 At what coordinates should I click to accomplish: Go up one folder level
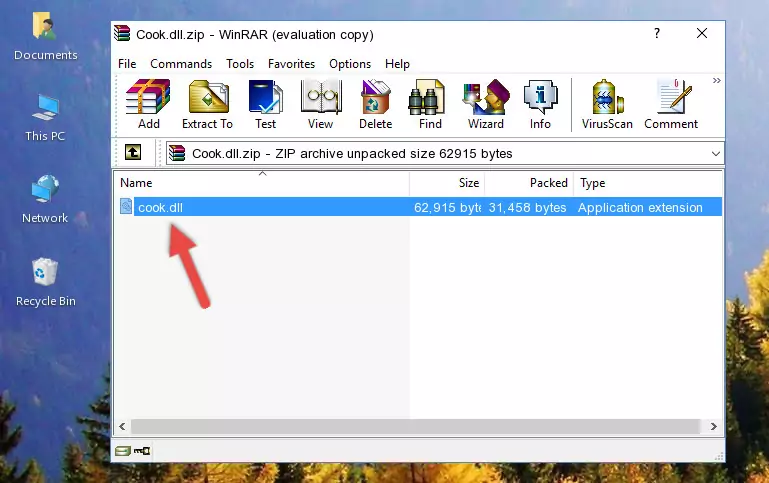[133, 153]
